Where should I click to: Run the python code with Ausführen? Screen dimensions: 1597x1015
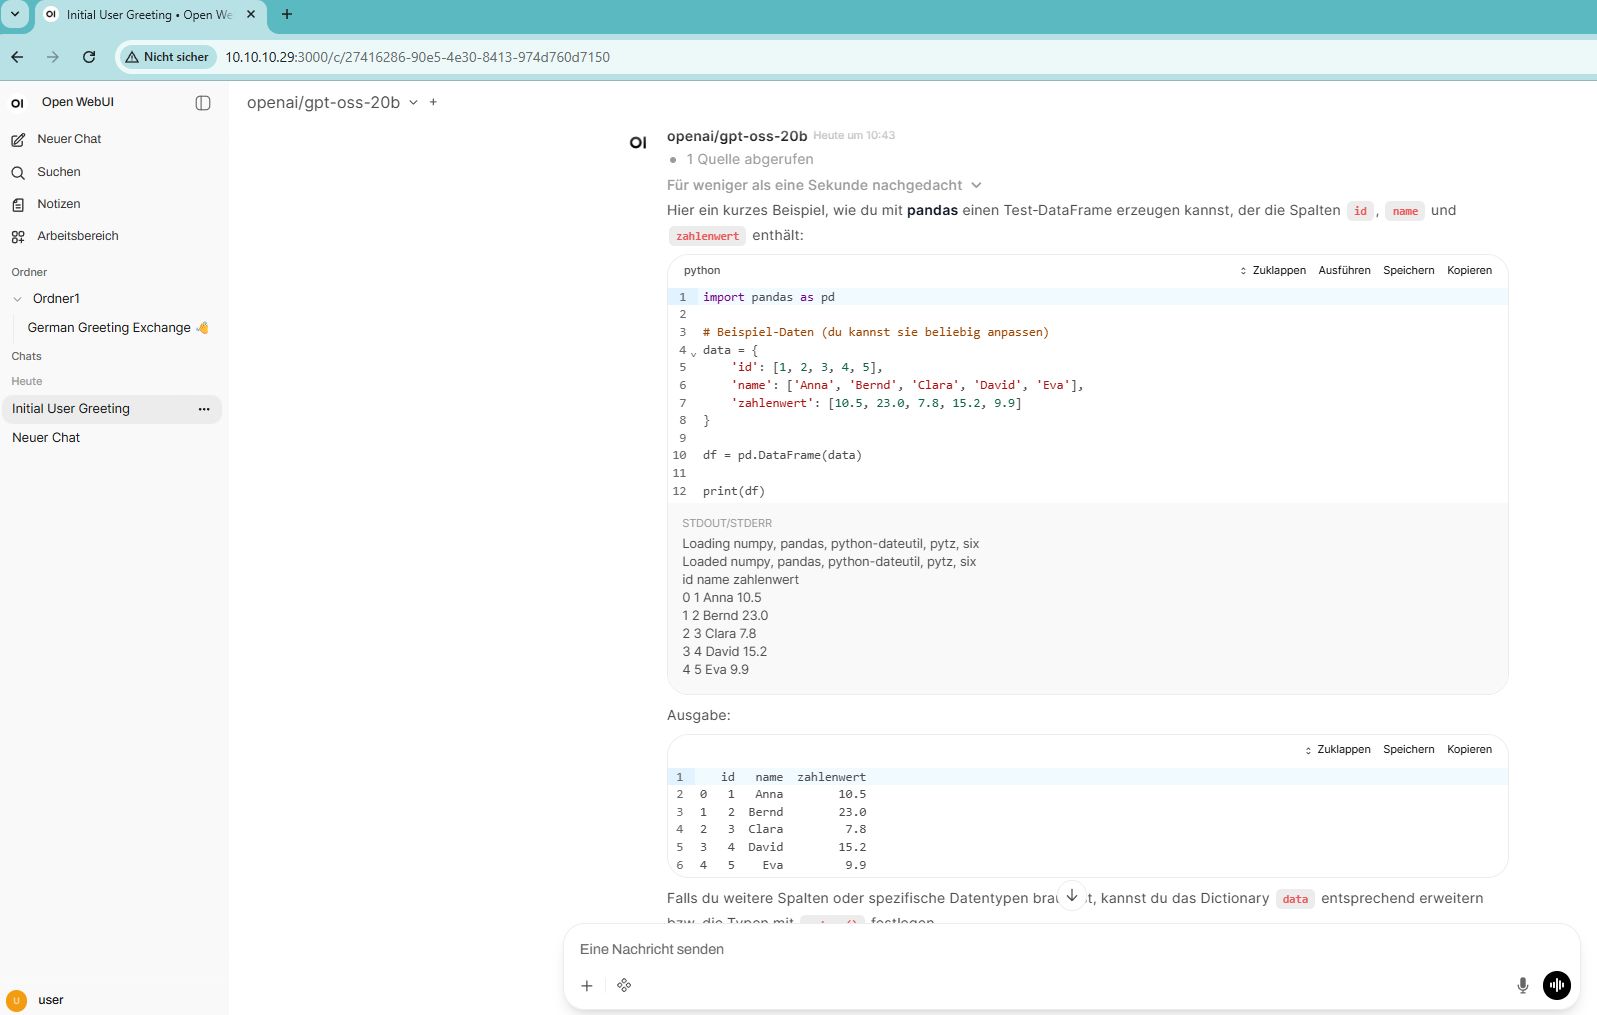[1344, 271]
